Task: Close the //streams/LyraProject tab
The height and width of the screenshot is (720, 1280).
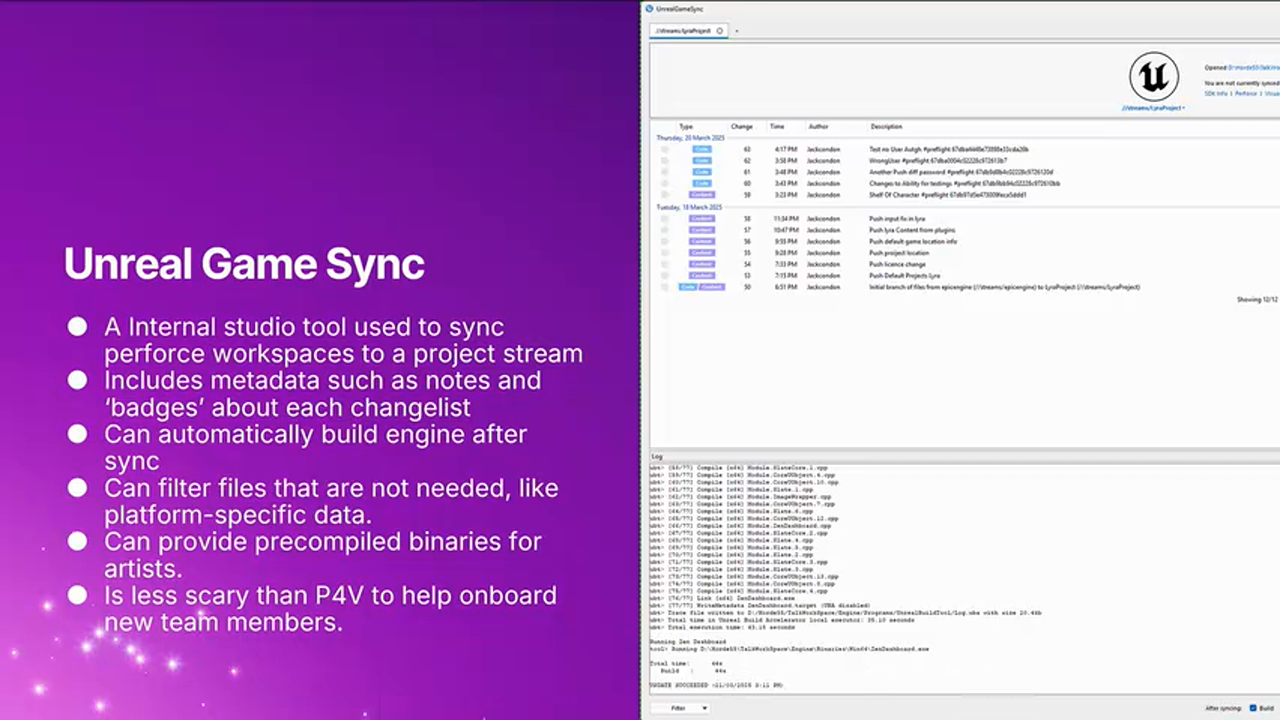Action: [720, 31]
